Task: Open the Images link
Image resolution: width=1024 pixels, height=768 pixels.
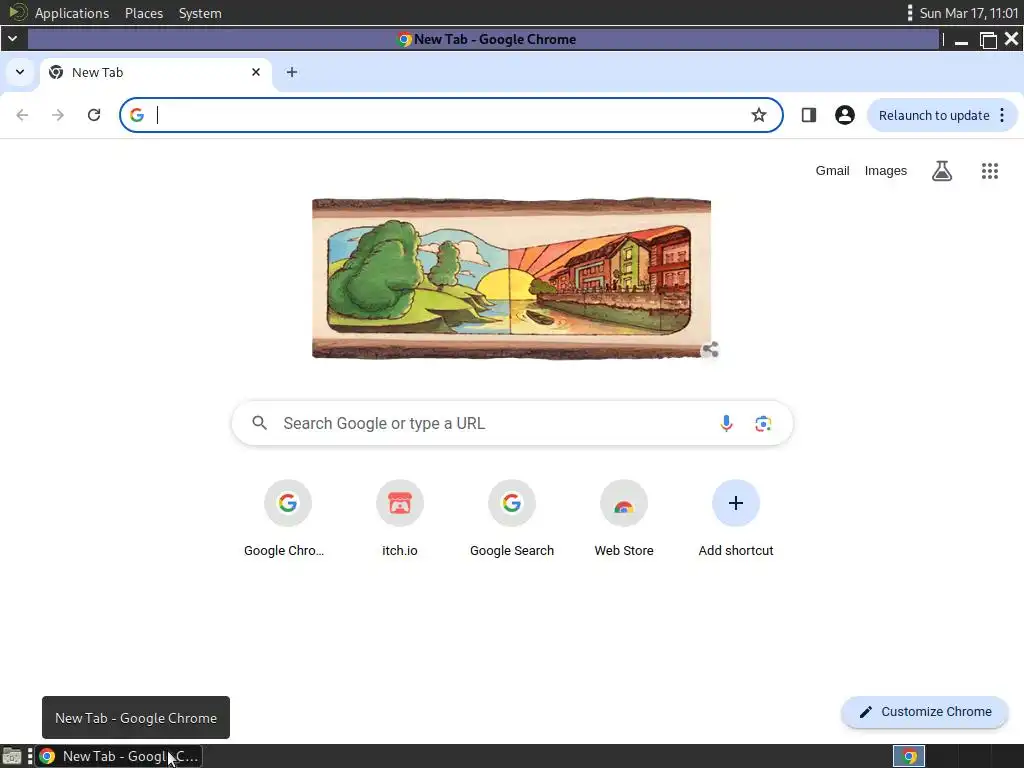Action: [x=886, y=170]
